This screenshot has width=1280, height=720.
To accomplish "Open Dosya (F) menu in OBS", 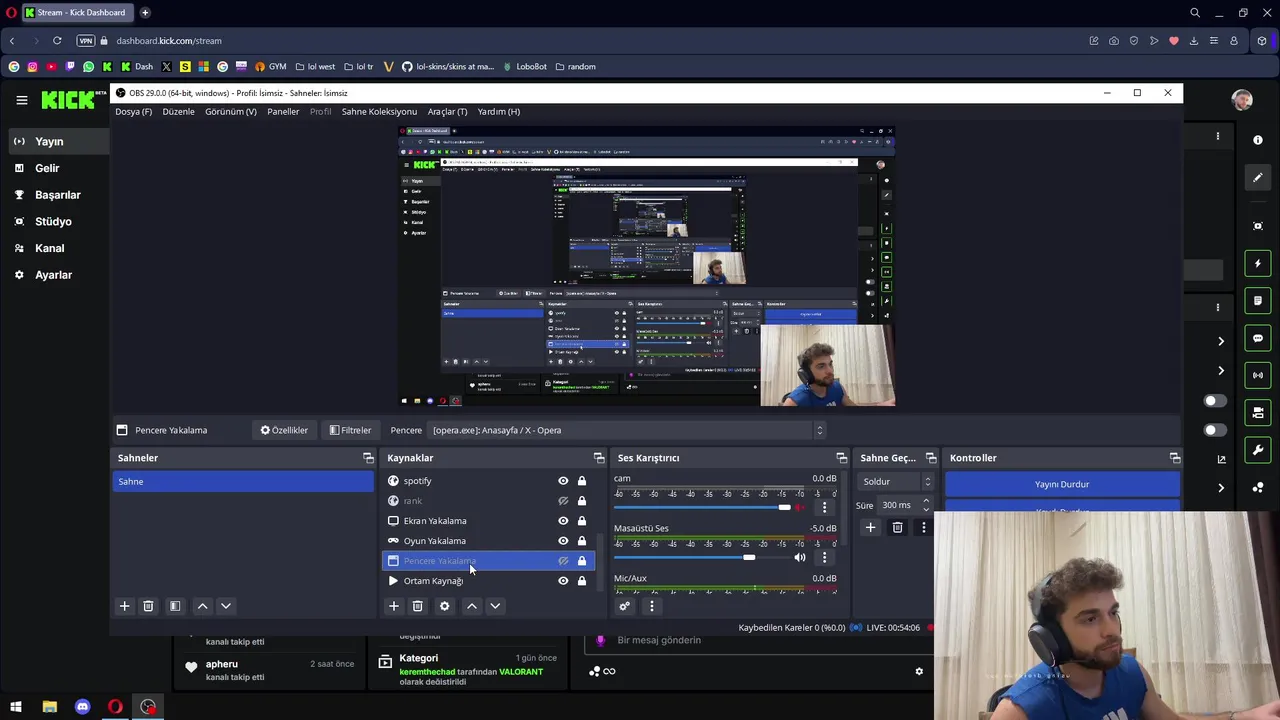I will [x=133, y=112].
